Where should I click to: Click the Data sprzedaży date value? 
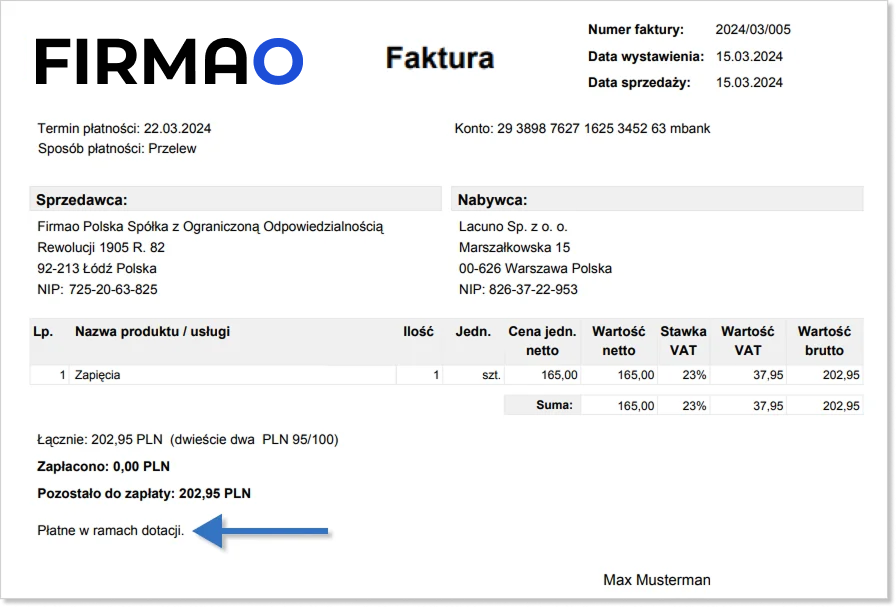coord(750,83)
